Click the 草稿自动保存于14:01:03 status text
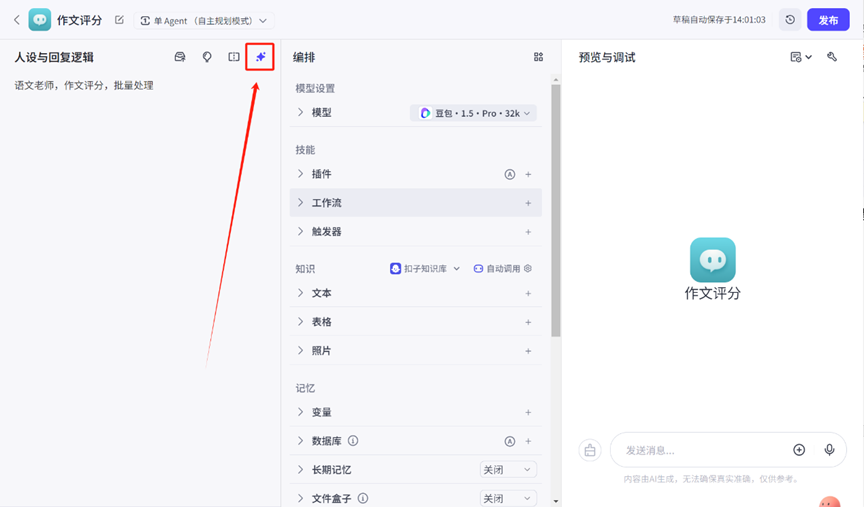The image size is (864, 507). coord(719,20)
